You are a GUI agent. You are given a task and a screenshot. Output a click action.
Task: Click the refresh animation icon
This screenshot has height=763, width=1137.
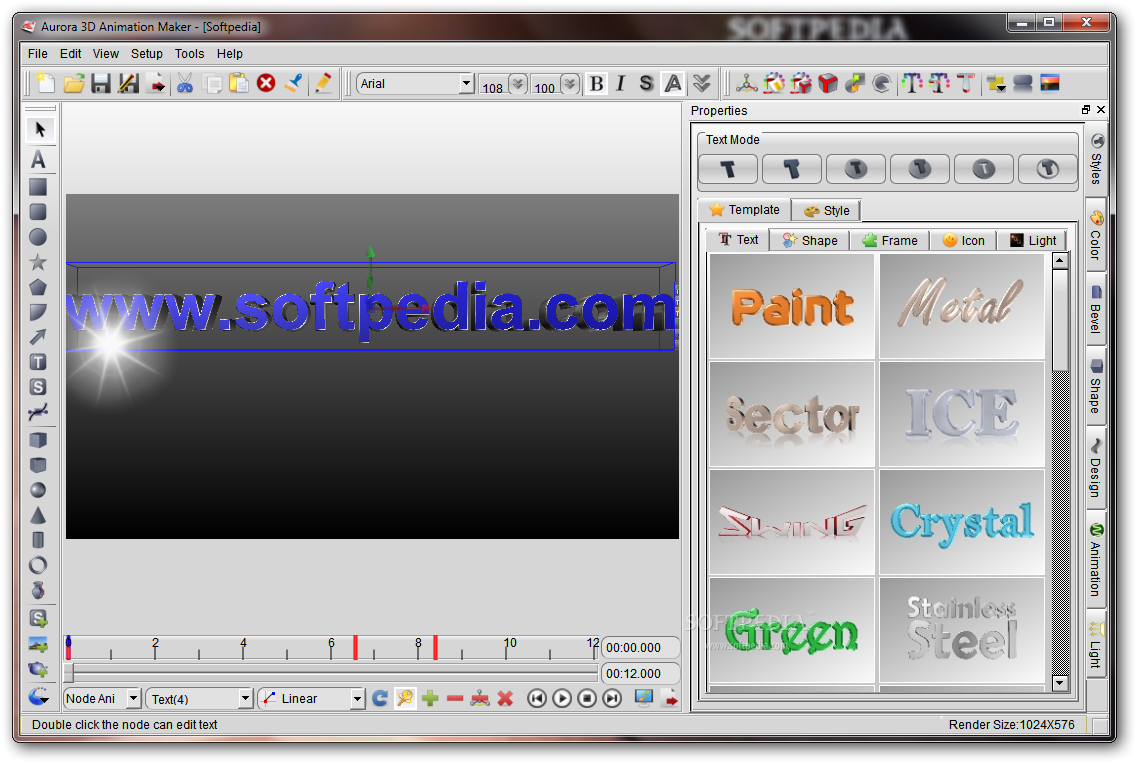pyautogui.click(x=379, y=698)
